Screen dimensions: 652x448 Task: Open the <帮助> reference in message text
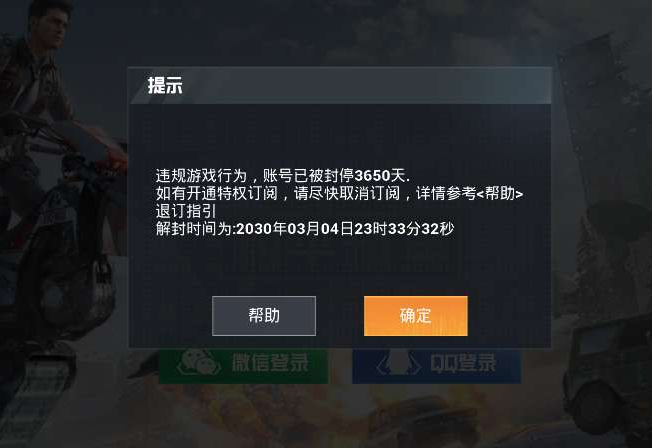pos(499,193)
